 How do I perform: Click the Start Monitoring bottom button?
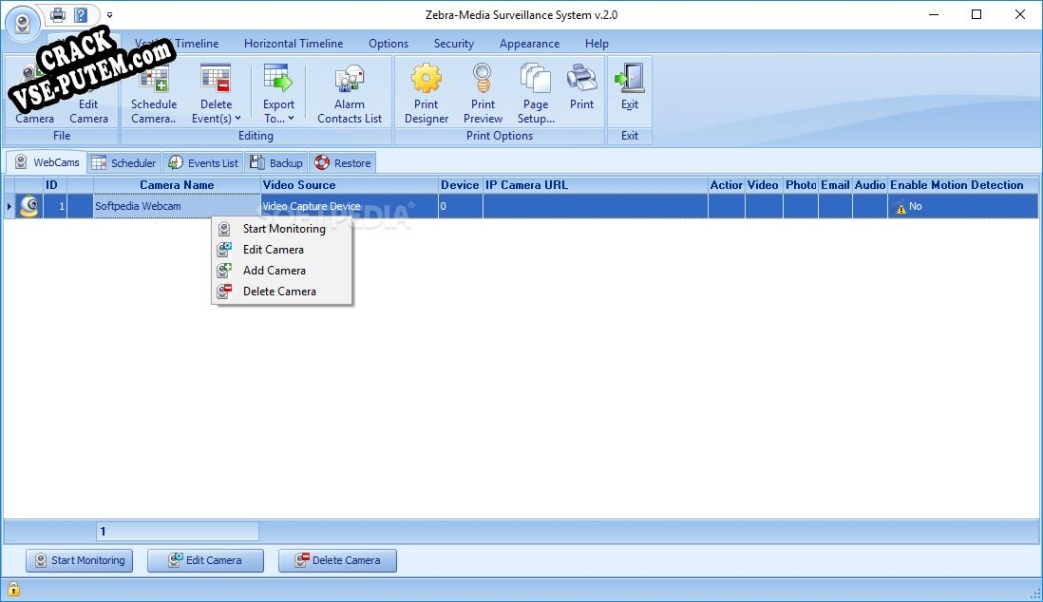pos(80,560)
